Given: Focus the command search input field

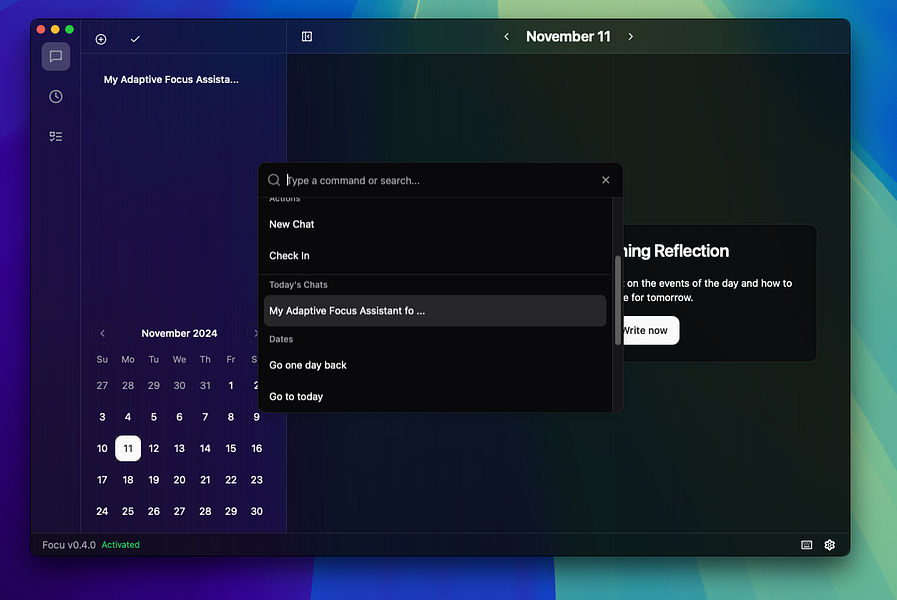Looking at the screenshot, I should pos(440,181).
